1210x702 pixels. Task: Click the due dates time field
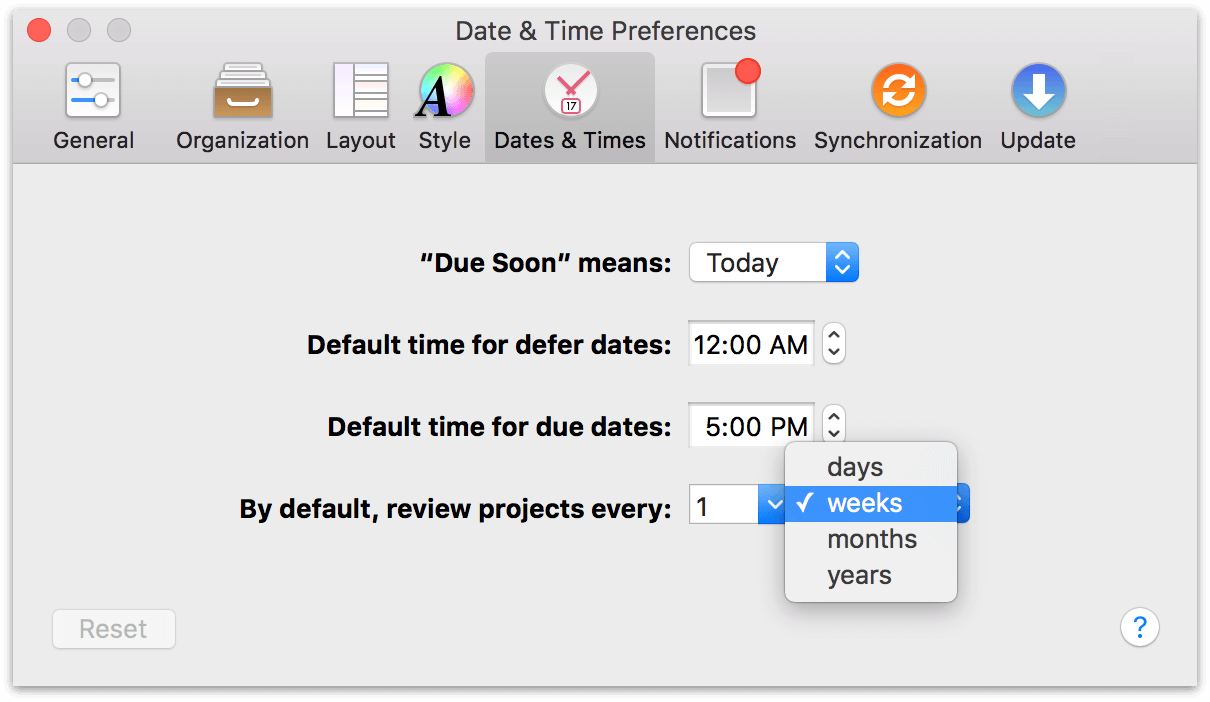751,427
